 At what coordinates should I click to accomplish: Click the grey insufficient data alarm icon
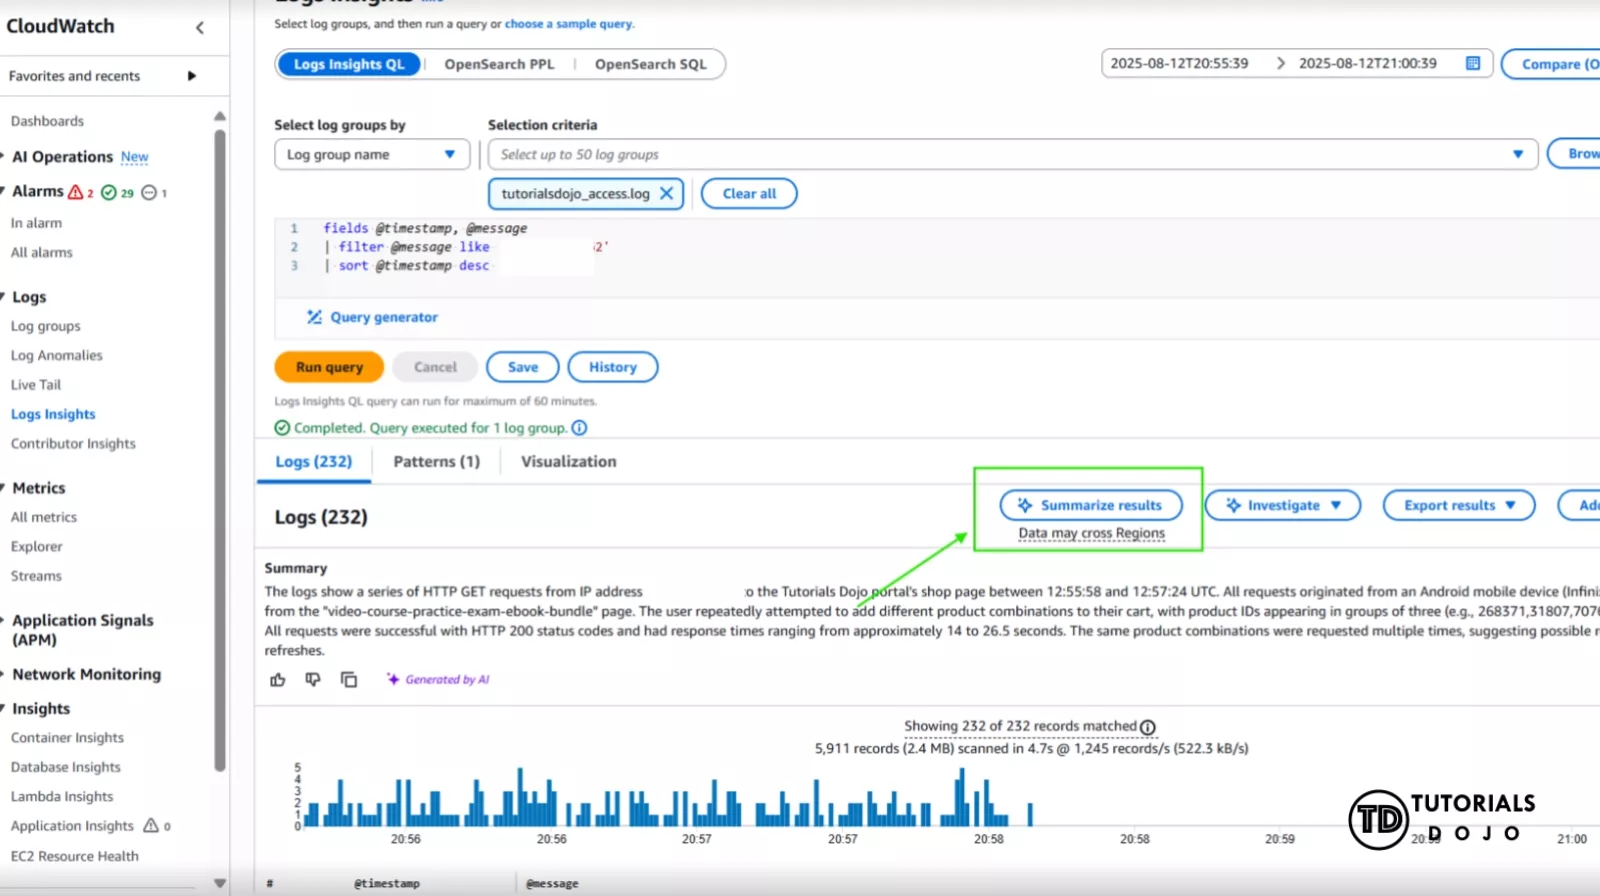point(149,192)
